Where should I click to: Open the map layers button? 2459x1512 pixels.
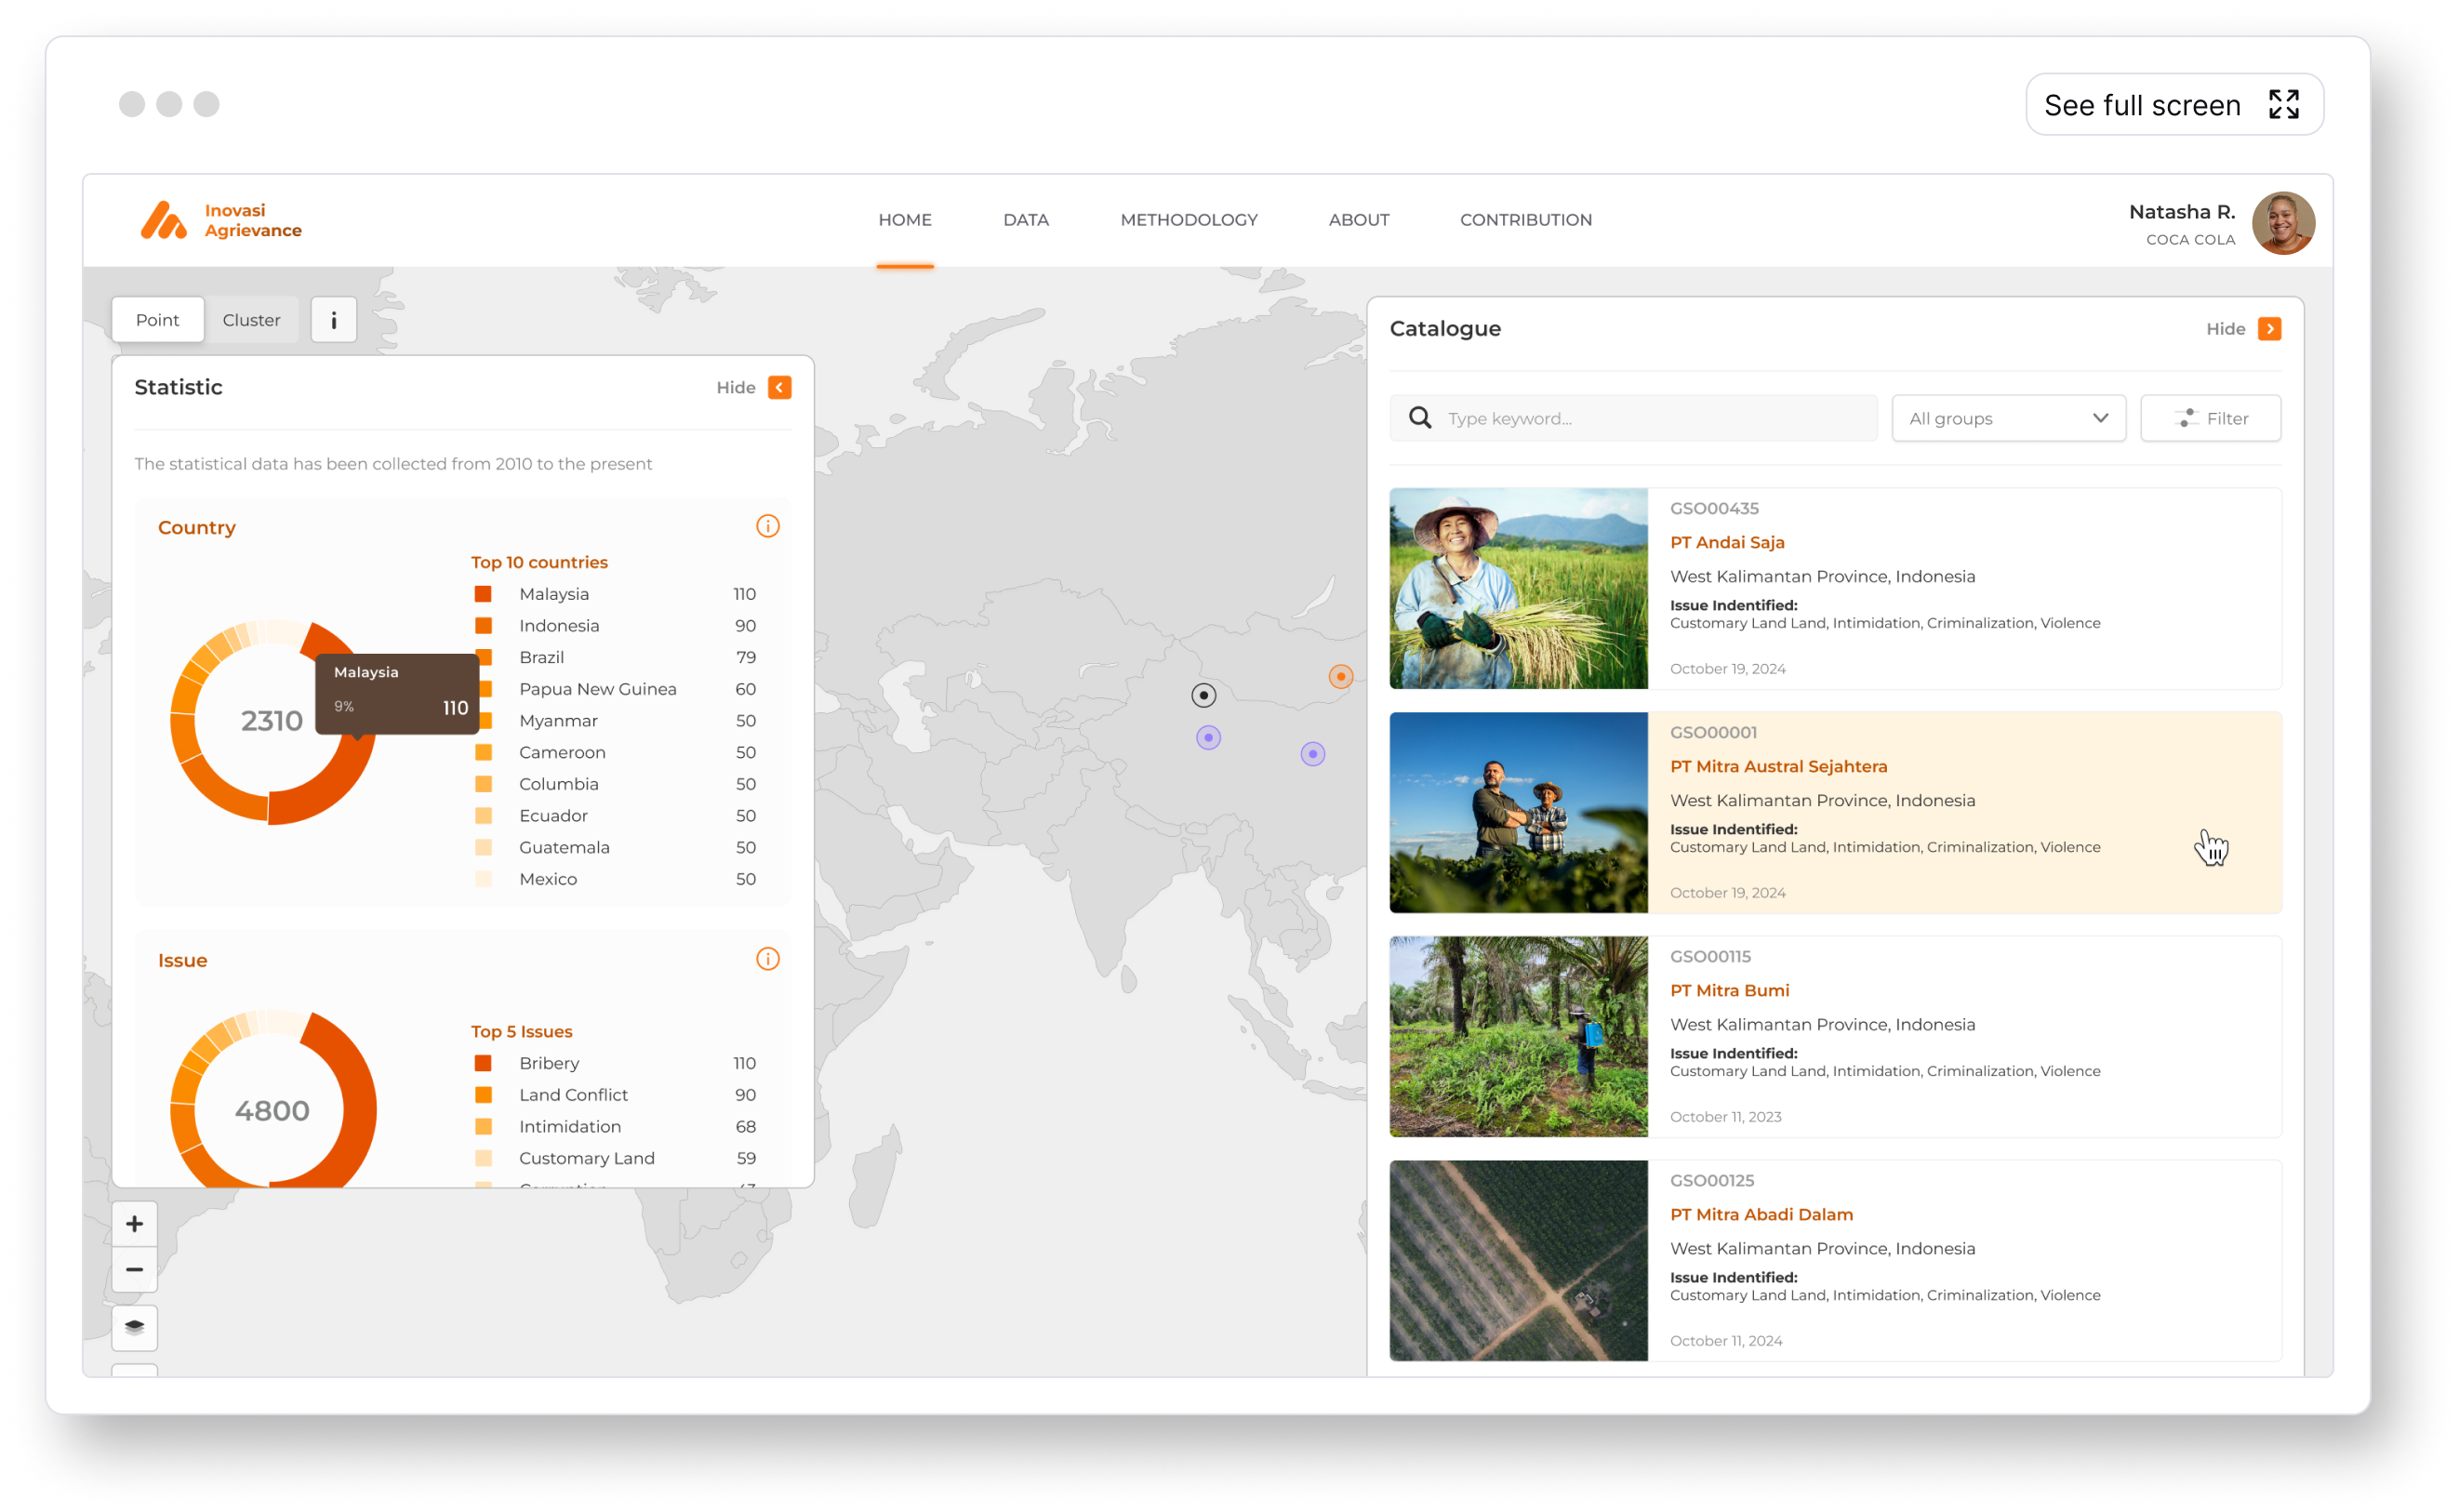click(x=135, y=1327)
